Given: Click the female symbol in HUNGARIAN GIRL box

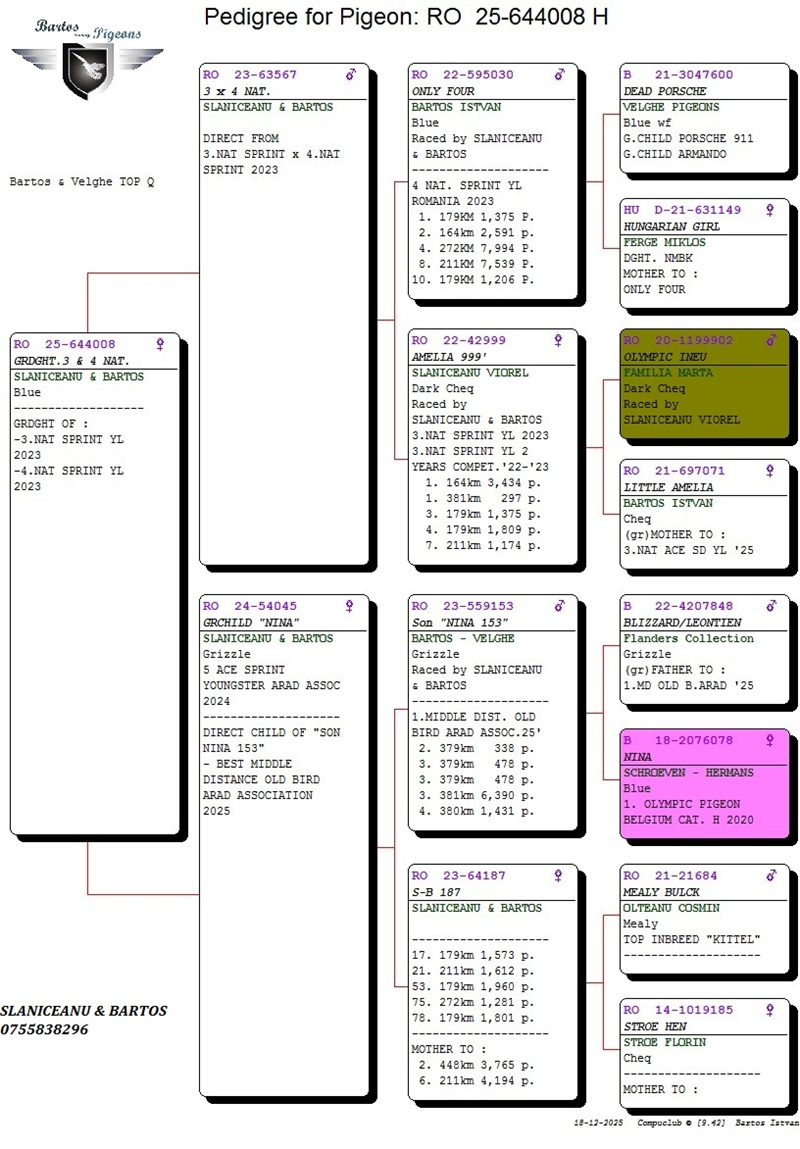Looking at the screenshot, I should tap(770, 211).
